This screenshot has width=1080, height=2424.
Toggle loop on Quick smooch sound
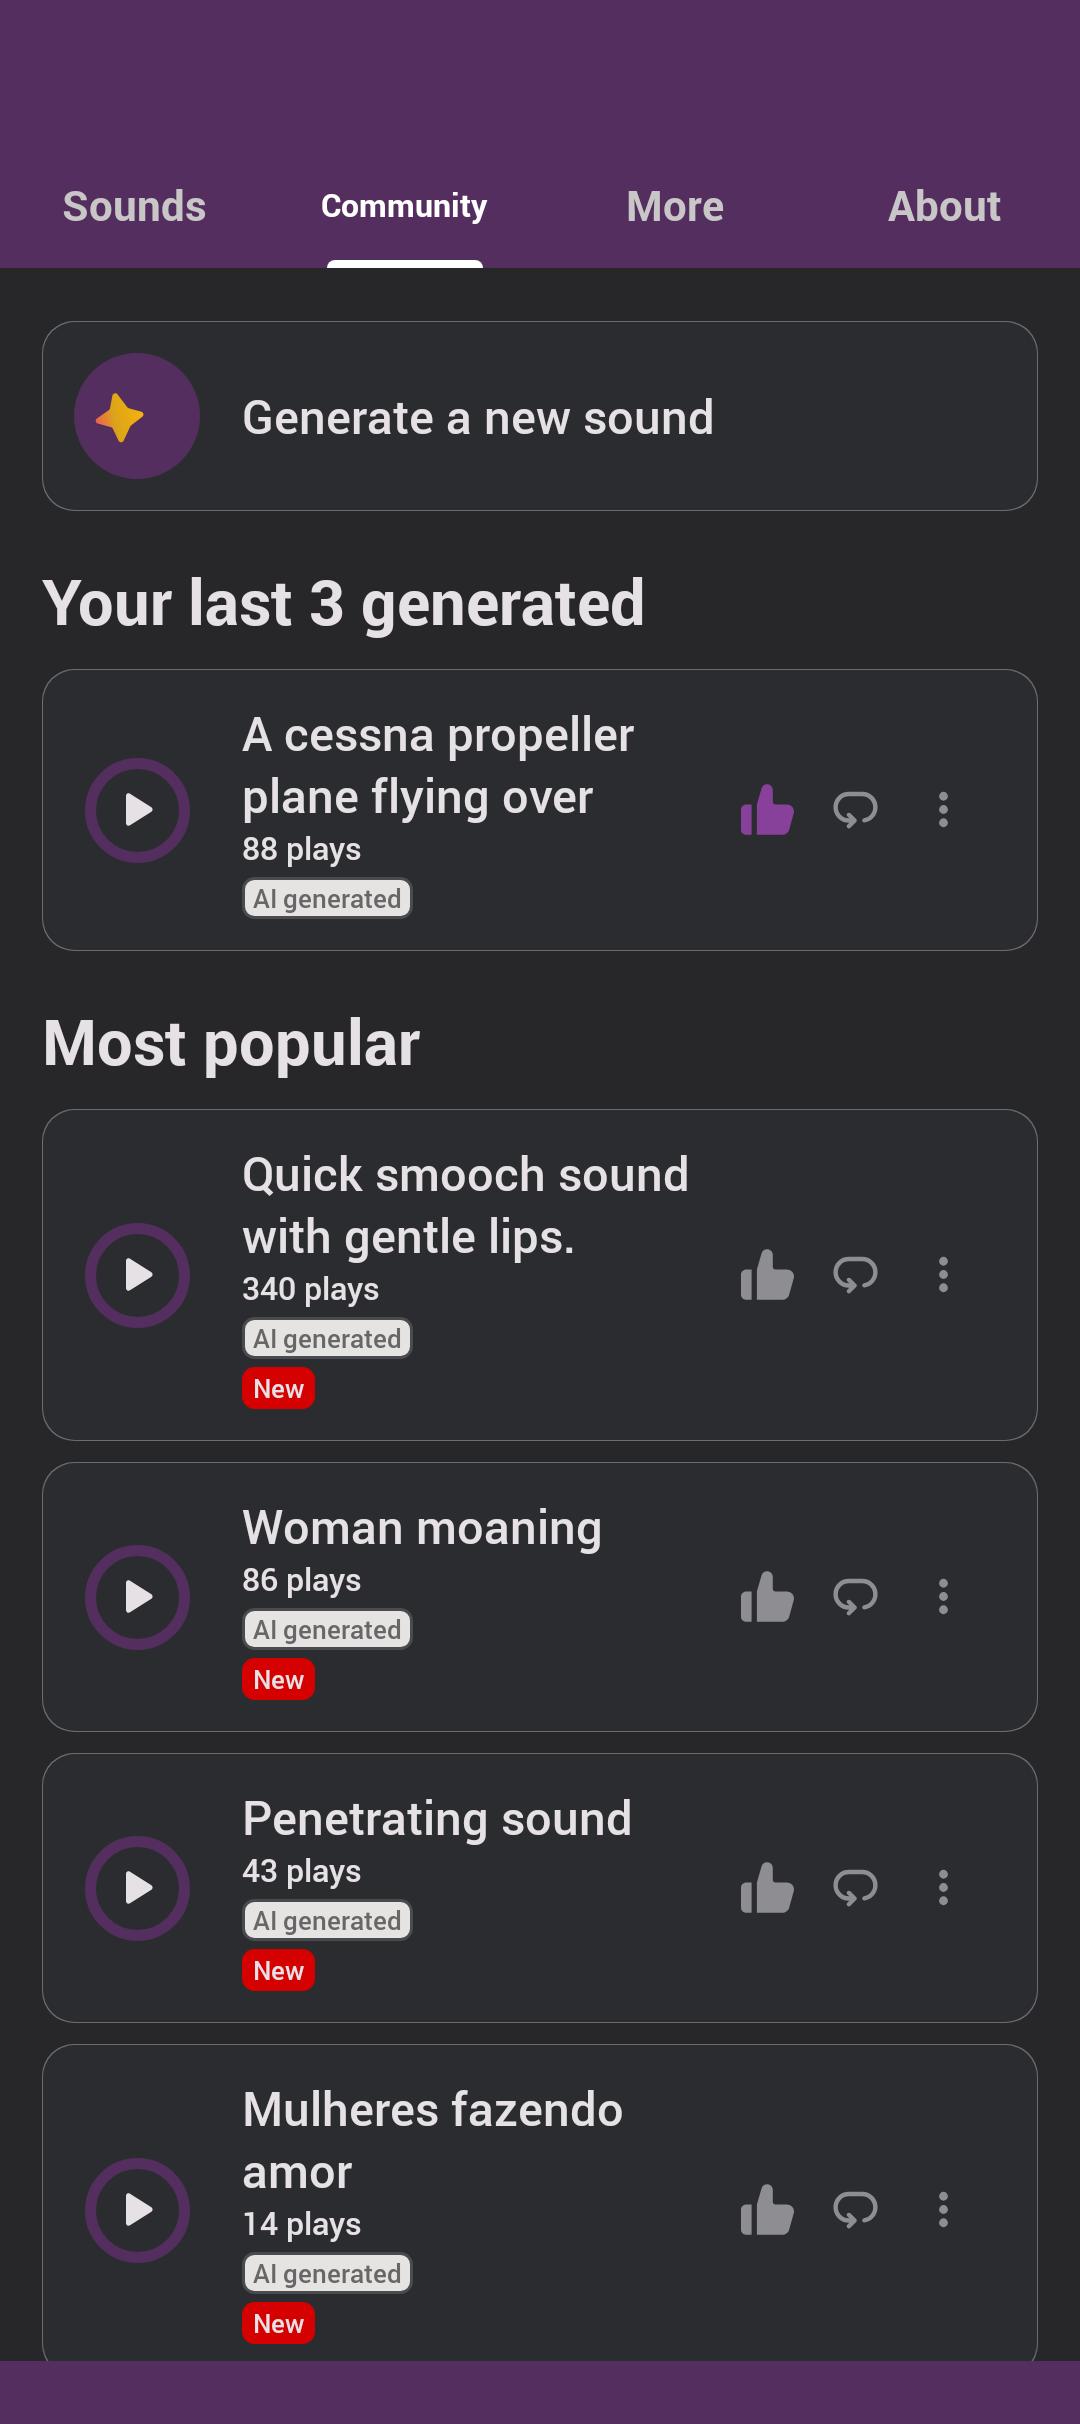[855, 1274]
